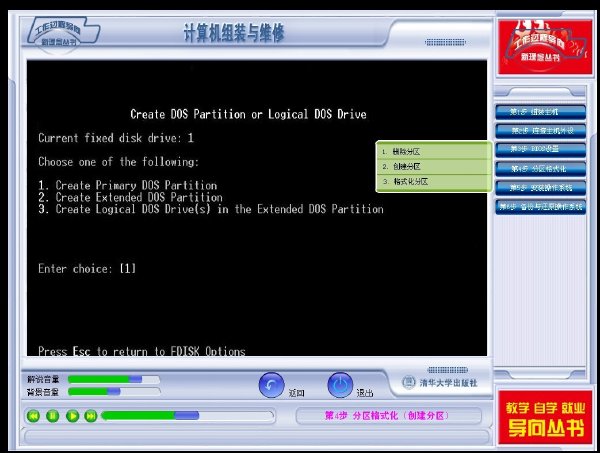Screen dimensions: 600x453
Task: Open 第2步 连接主机外设 step
Action: [540, 131]
